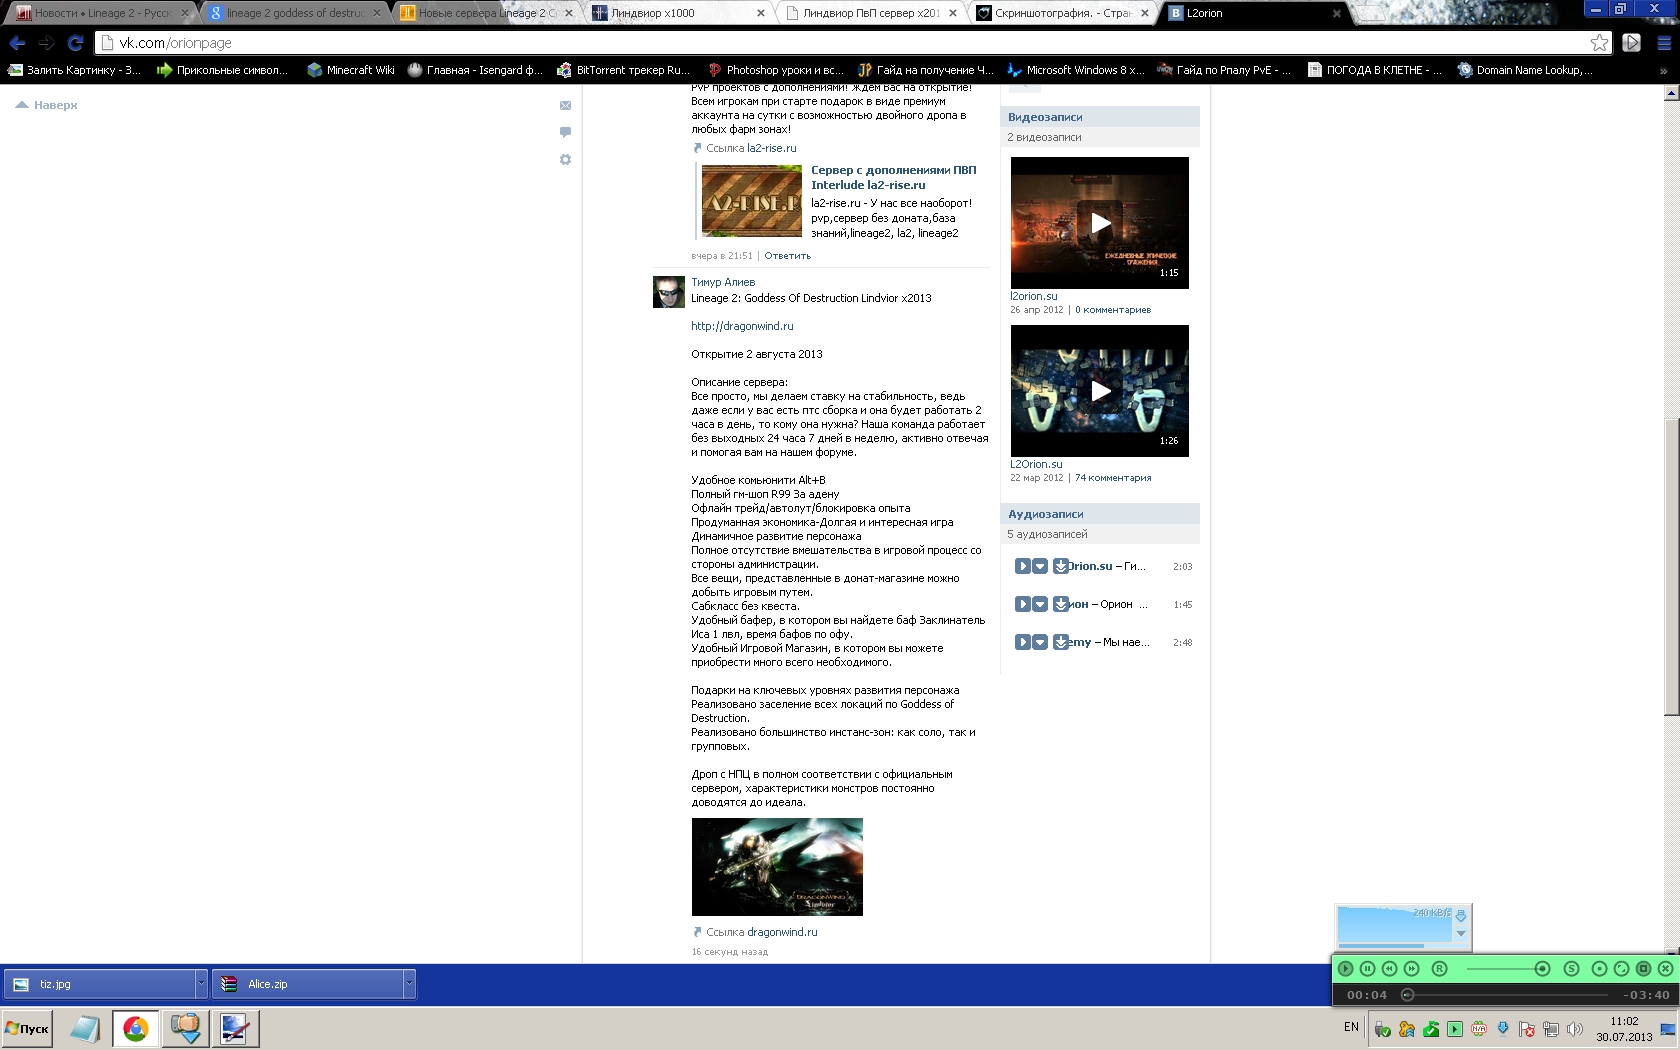
Task: Click the square stop button in media player
Action: click(x=1643, y=968)
